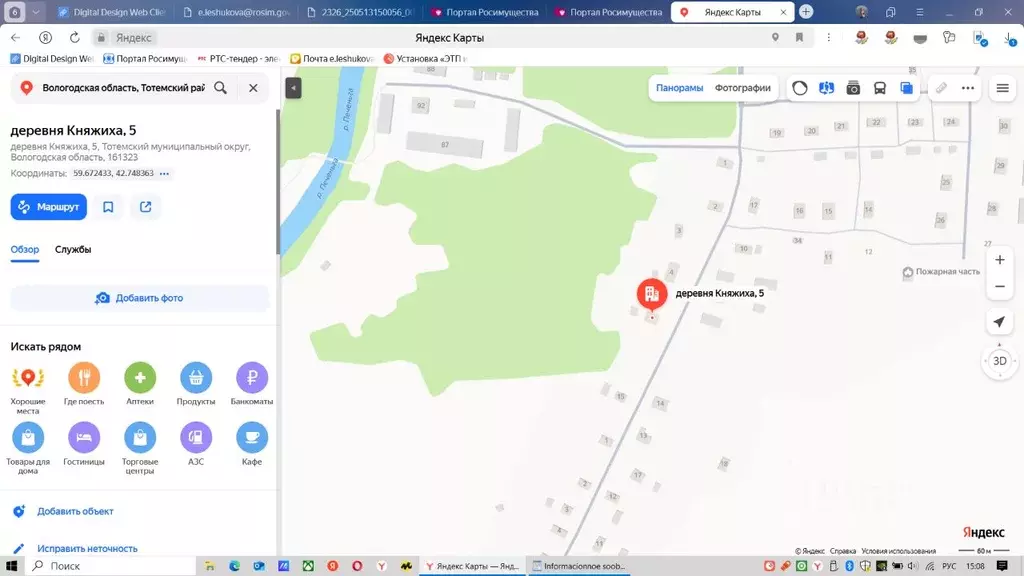This screenshot has height=576, width=1024.
Task: Switch to the Службы tab
Action: 73,249
